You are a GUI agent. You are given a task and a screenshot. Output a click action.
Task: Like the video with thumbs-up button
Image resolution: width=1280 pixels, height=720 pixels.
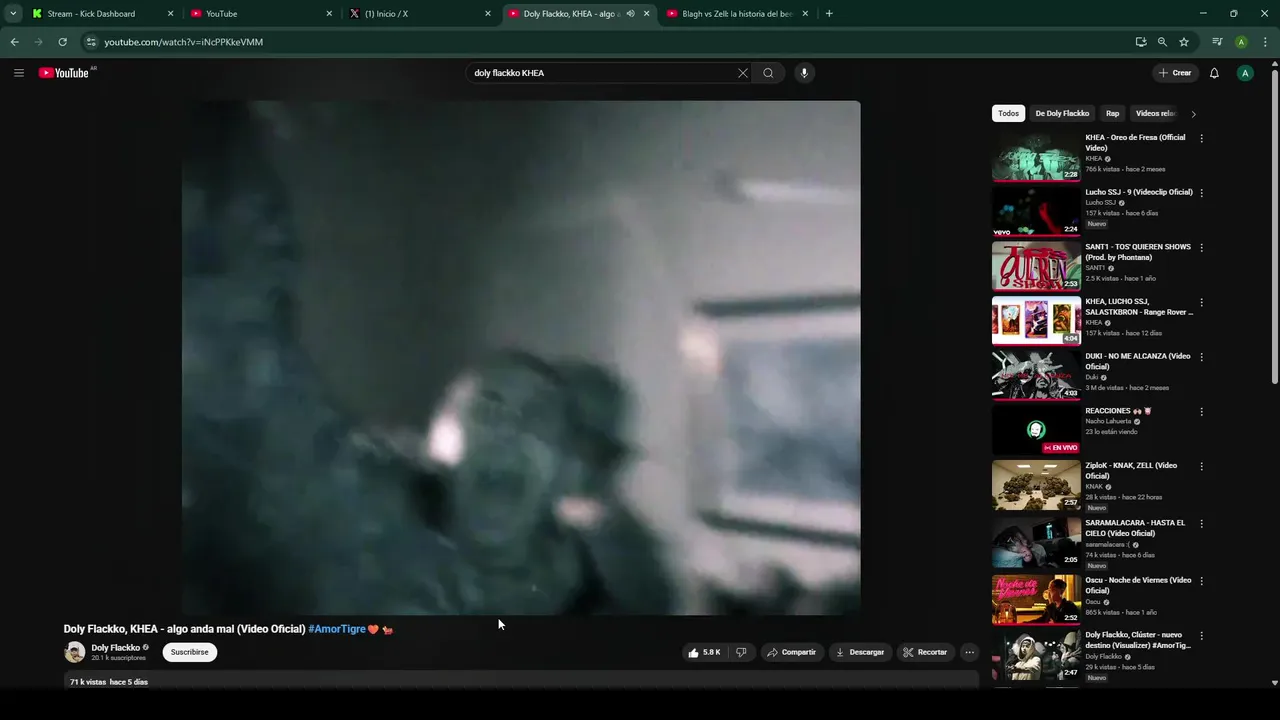pos(704,652)
